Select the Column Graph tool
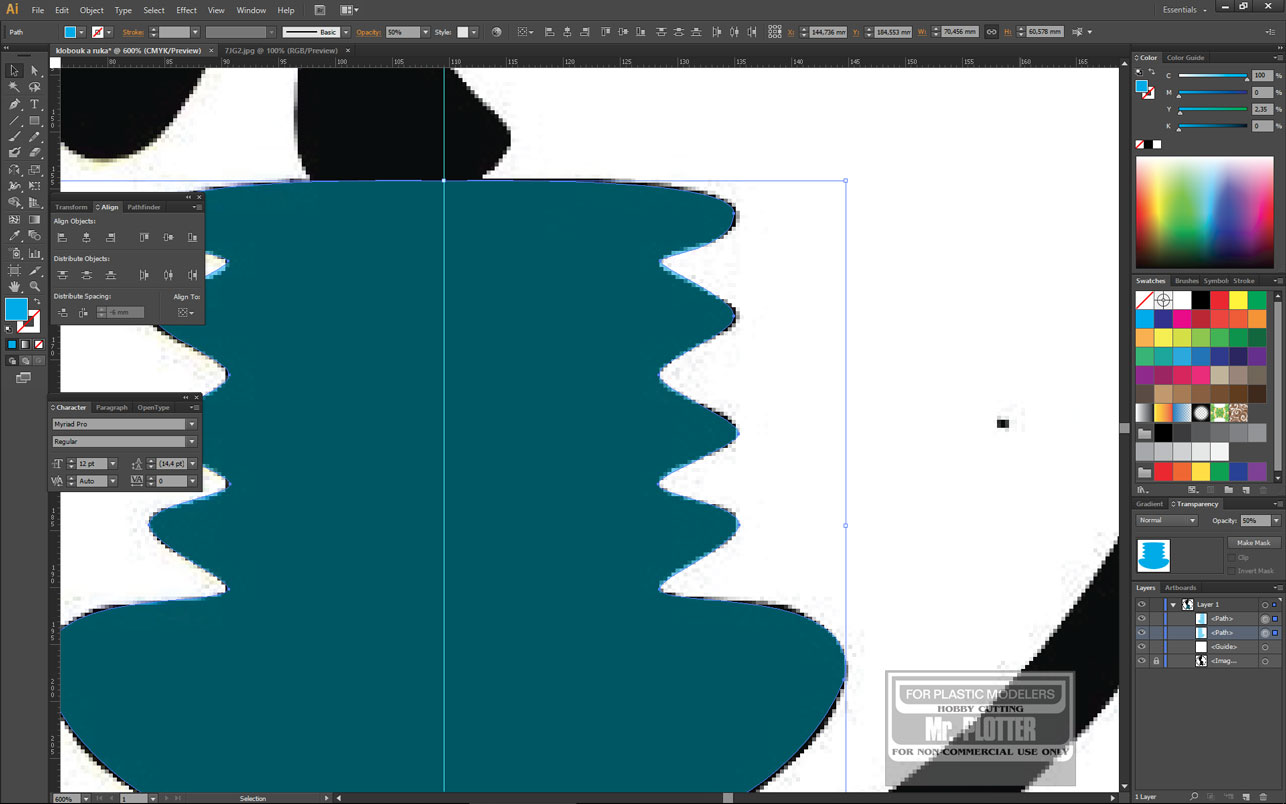This screenshot has height=804, width=1286. (35, 254)
